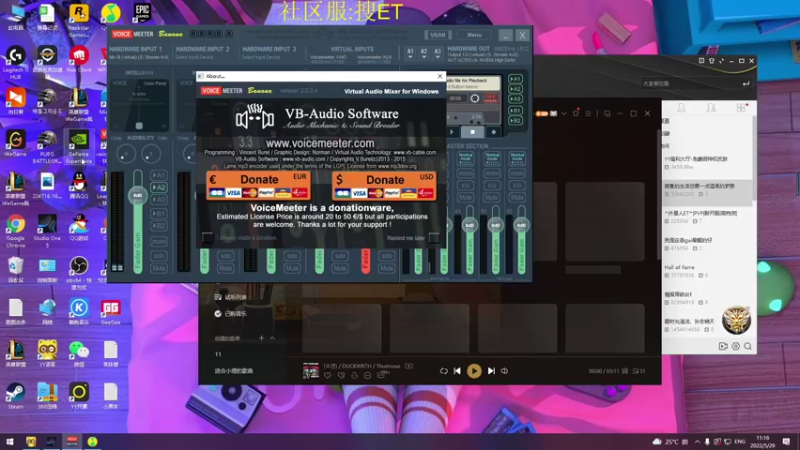This screenshot has height=450, width=800.
Task: Open 已购音乐 in music player sidebar
Action: coord(231,314)
